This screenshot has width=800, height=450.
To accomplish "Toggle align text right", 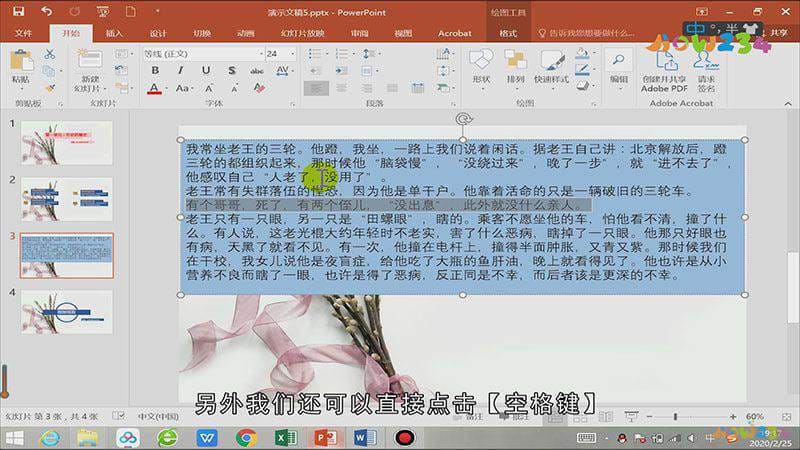I will point(367,88).
